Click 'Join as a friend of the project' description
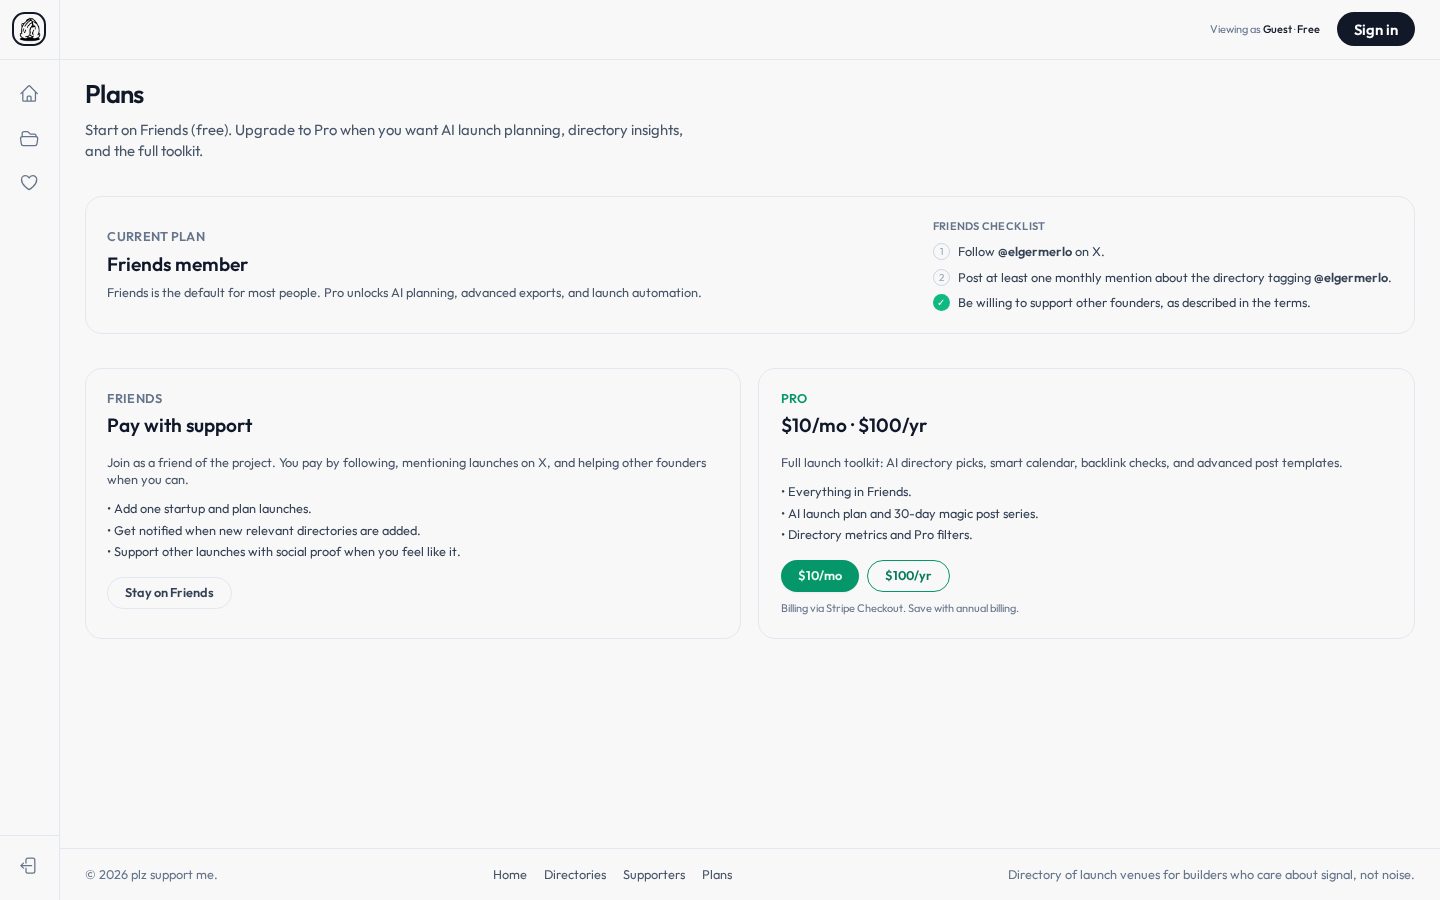Image resolution: width=1440 pixels, height=900 pixels. coord(407,471)
